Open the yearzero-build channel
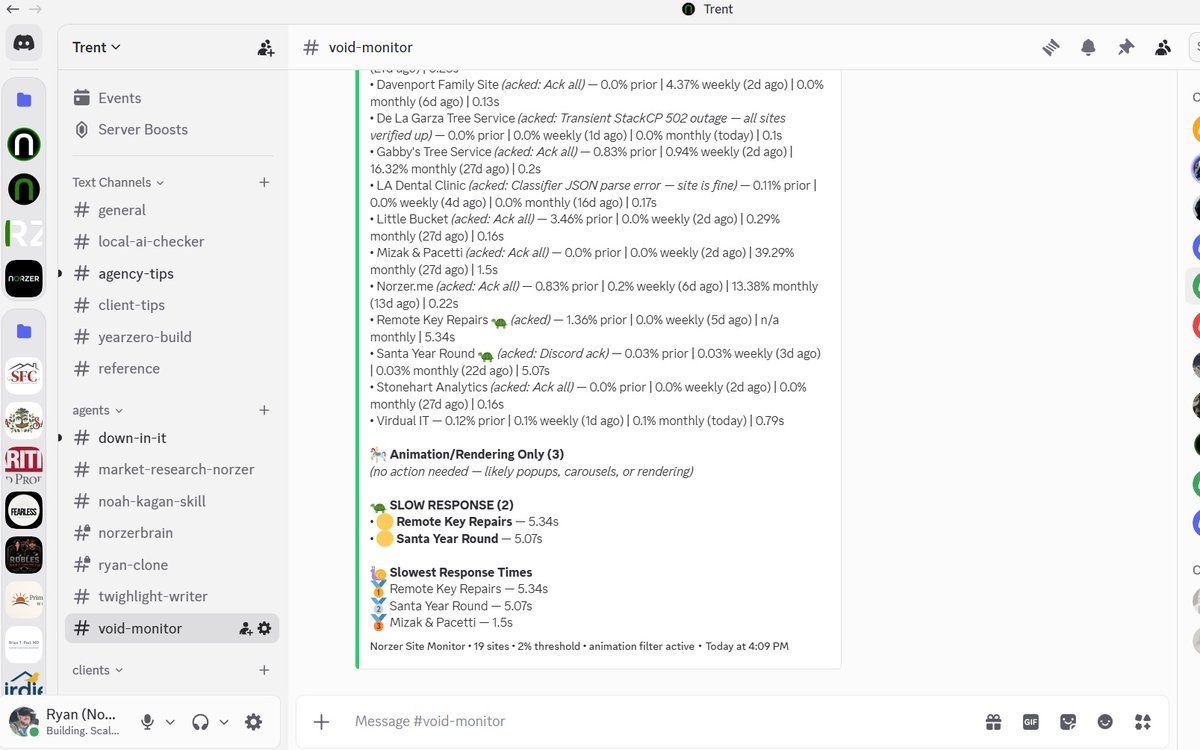This screenshot has width=1200, height=750. [x=172, y=337]
